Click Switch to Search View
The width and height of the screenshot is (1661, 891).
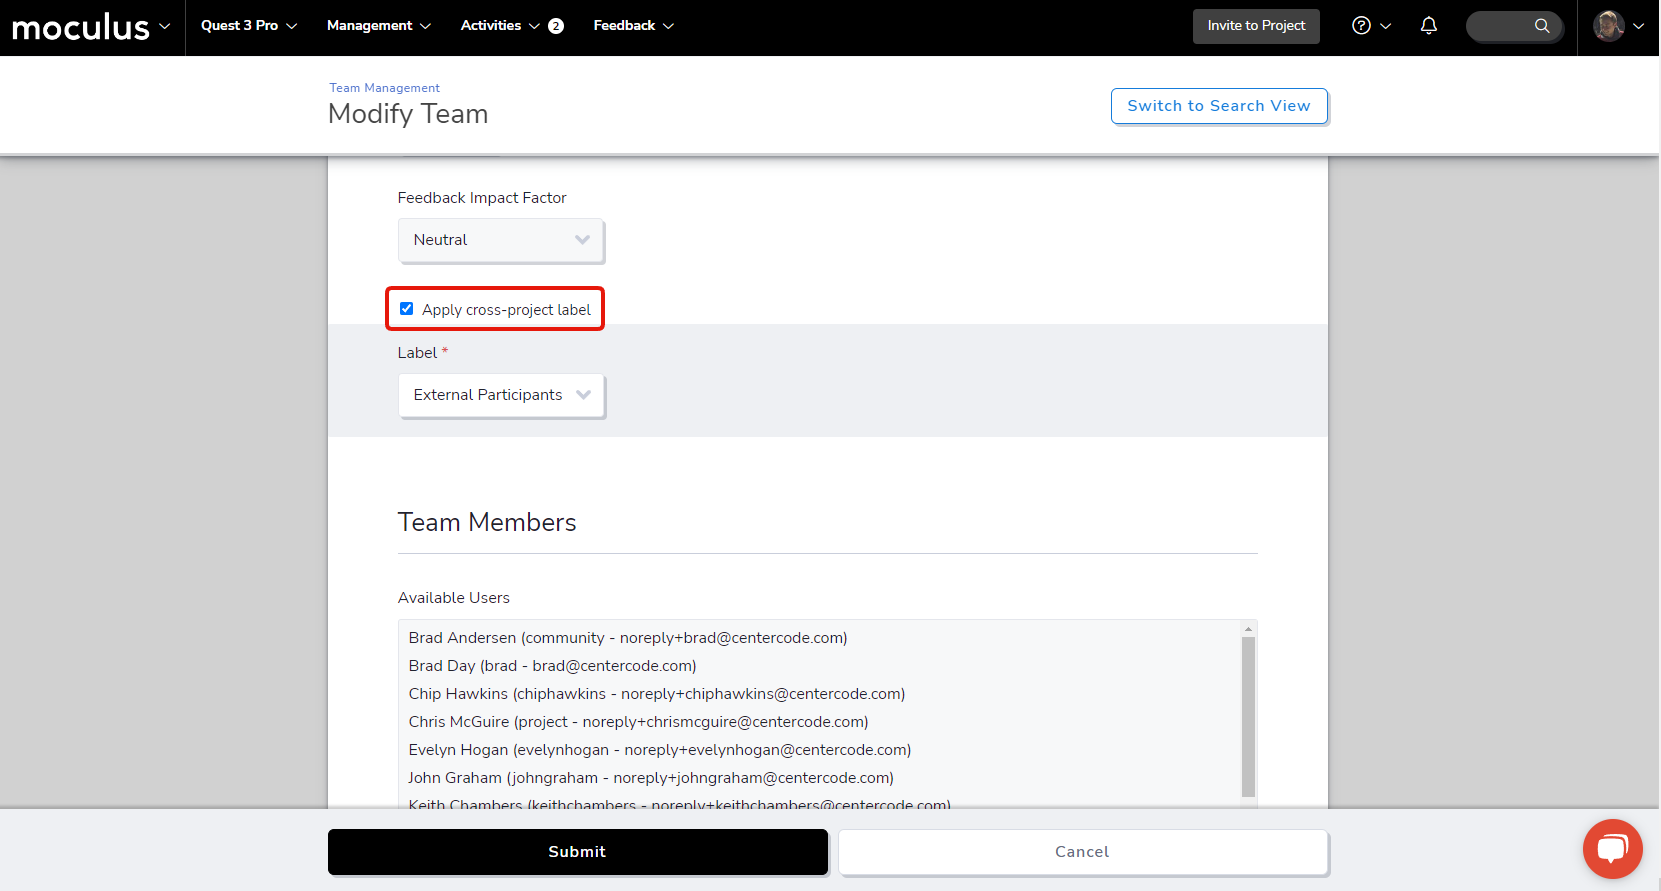1219,106
